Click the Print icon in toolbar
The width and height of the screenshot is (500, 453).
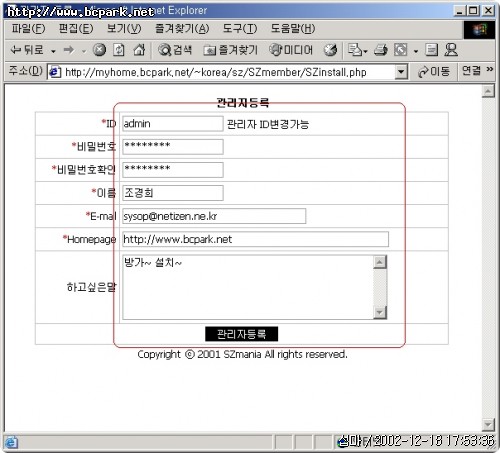click(381, 50)
